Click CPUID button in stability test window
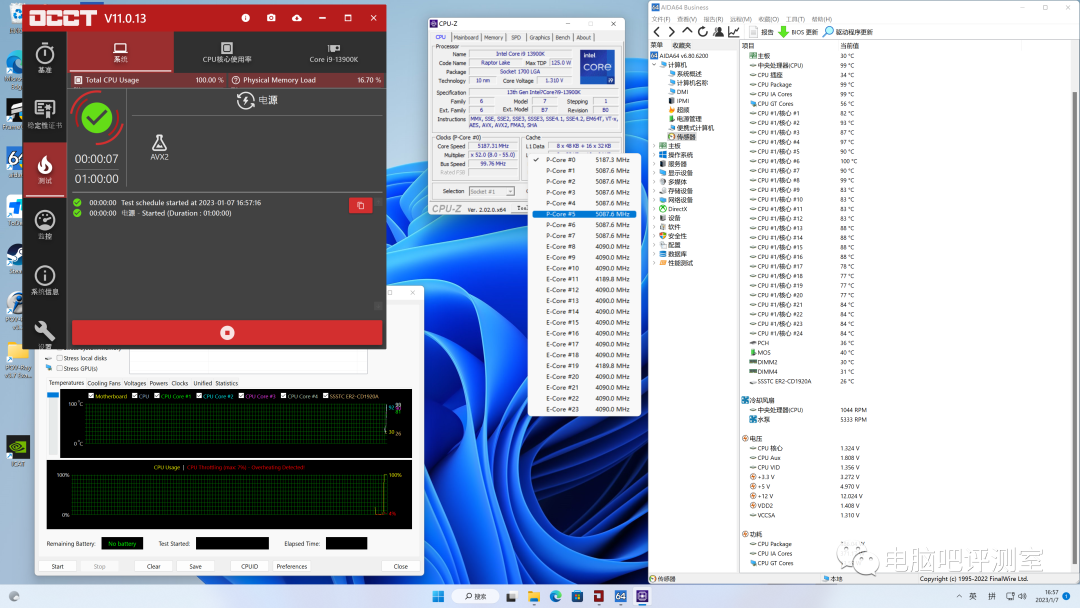Image resolution: width=1080 pixels, height=608 pixels. click(x=249, y=567)
